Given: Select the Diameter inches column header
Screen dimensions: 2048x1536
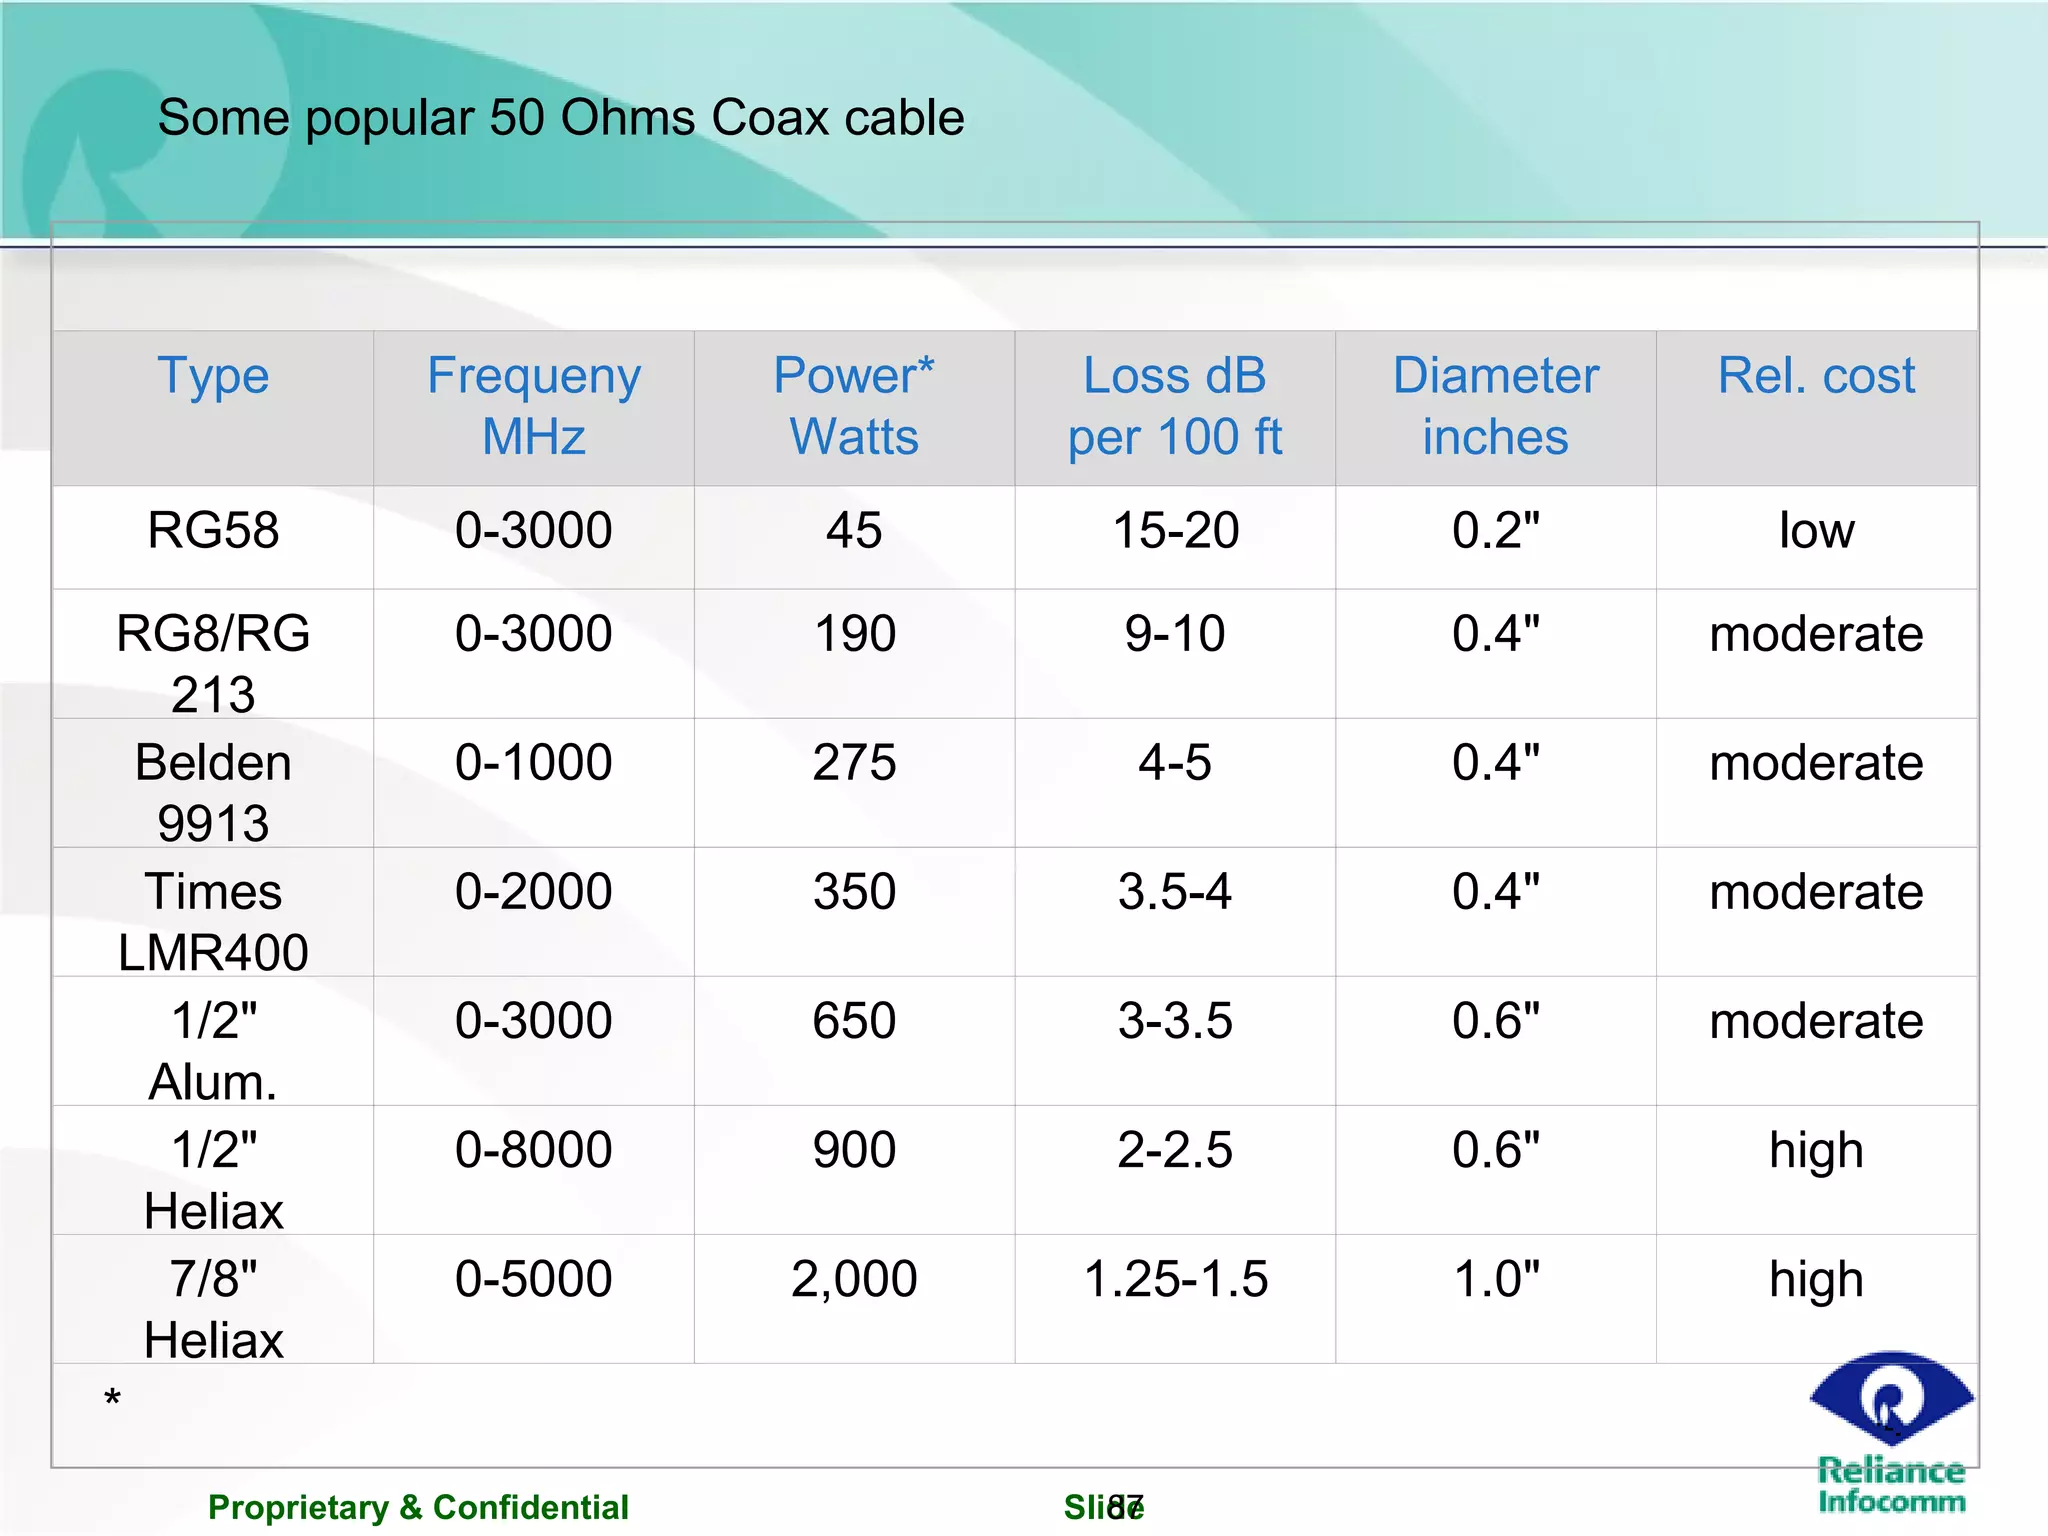Looking at the screenshot, I should (1495, 406).
